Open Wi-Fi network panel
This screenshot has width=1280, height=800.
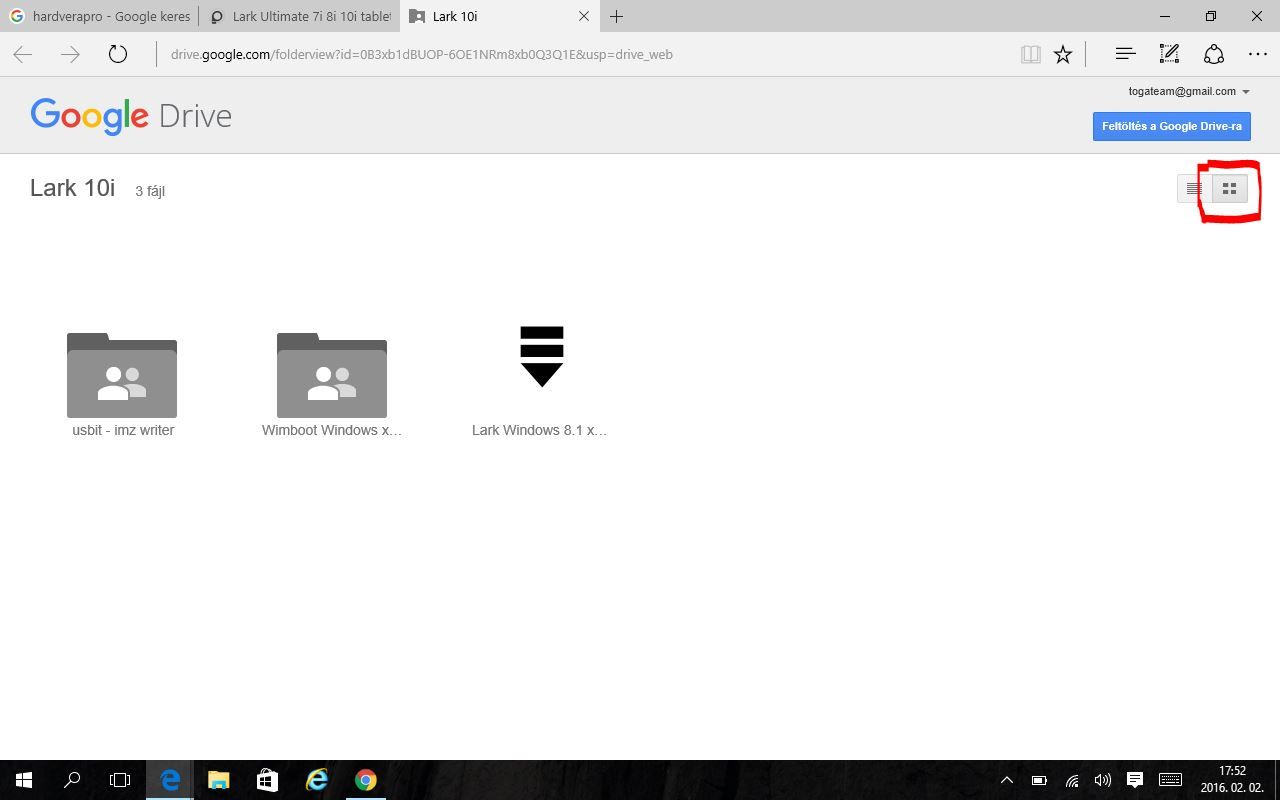click(1071, 780)
